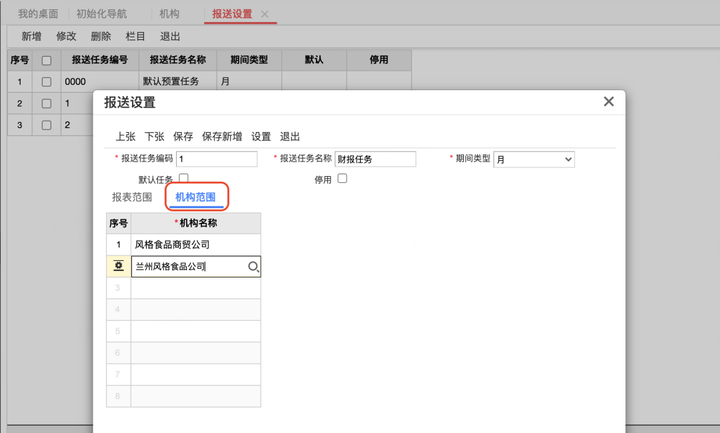The image size is (720, 433).
Task: Check the select-all header checkbox
Action: click(46, 60)
